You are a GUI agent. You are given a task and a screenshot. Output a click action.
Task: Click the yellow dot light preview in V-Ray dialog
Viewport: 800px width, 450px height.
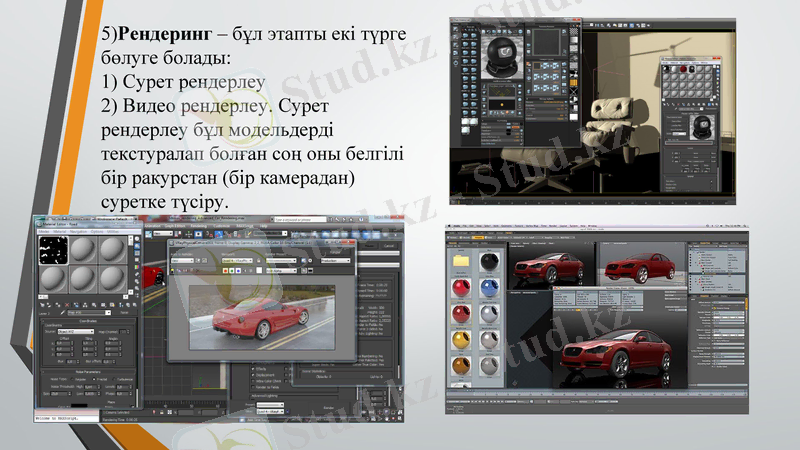point(502,105)
